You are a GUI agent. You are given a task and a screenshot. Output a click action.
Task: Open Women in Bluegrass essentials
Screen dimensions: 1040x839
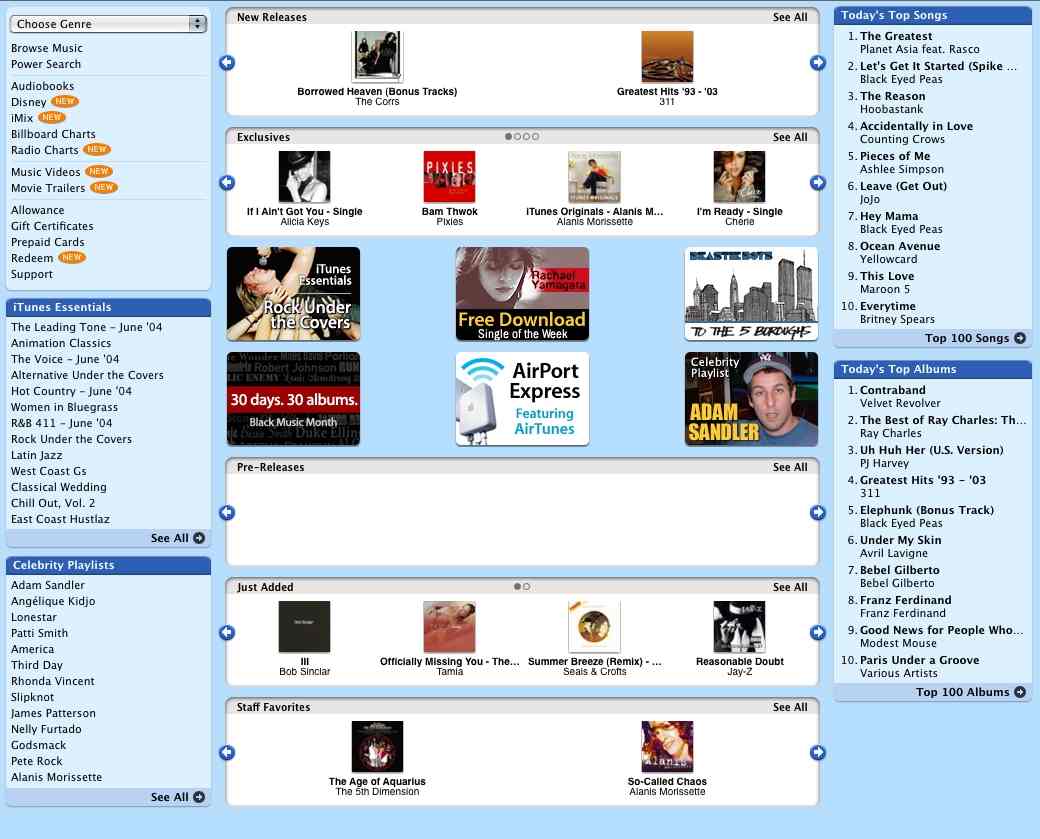pyautogui.click(x=64, y=407)
